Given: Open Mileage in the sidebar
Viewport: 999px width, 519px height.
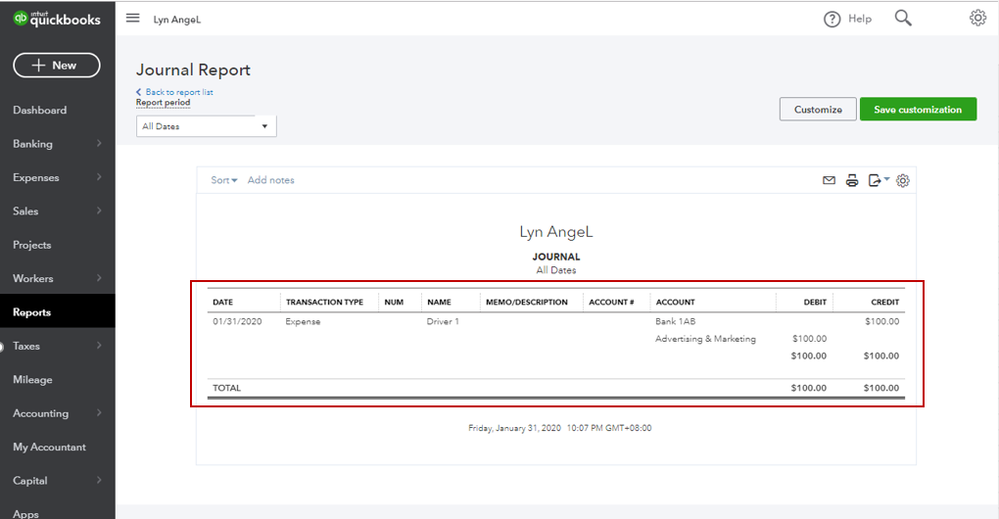Looking at the screenshot, I should click(32, 380).
